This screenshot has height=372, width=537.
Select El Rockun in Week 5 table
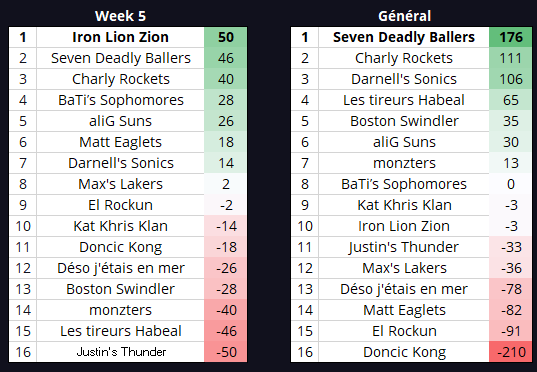pos(120,205)
